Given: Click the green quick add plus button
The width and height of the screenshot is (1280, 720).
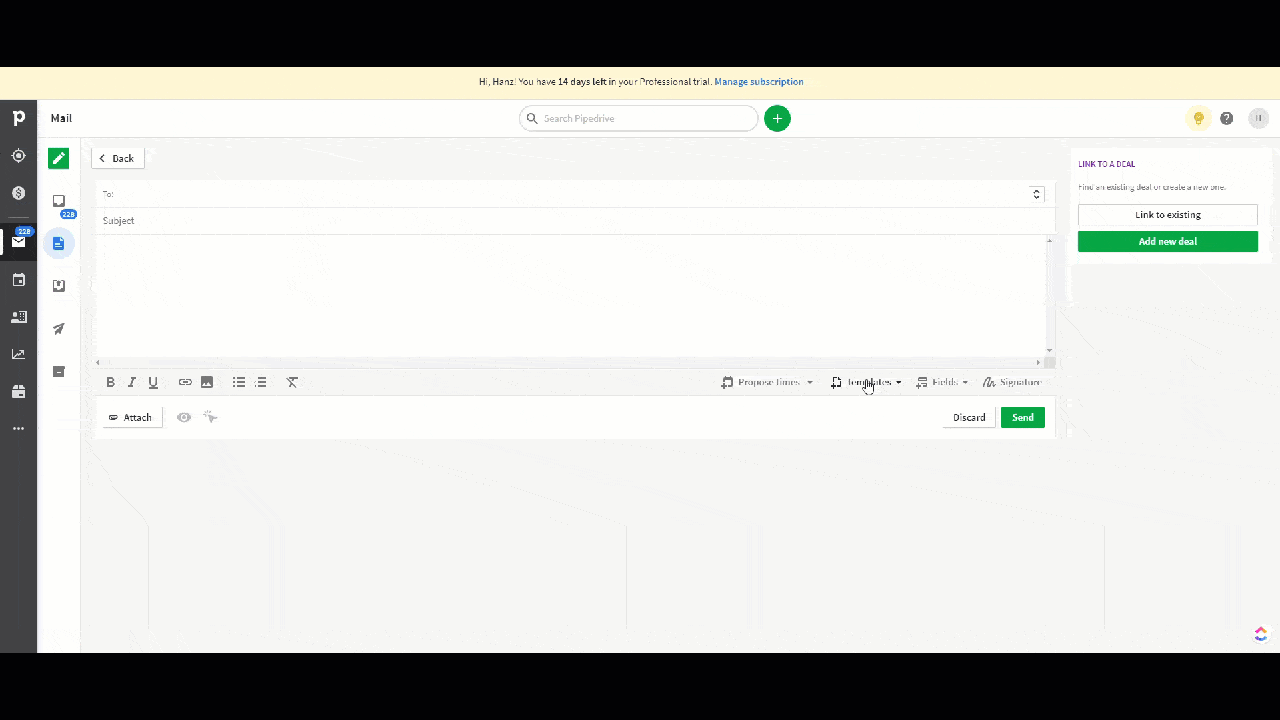Looking at the screenshot, I should click(777, 118).
